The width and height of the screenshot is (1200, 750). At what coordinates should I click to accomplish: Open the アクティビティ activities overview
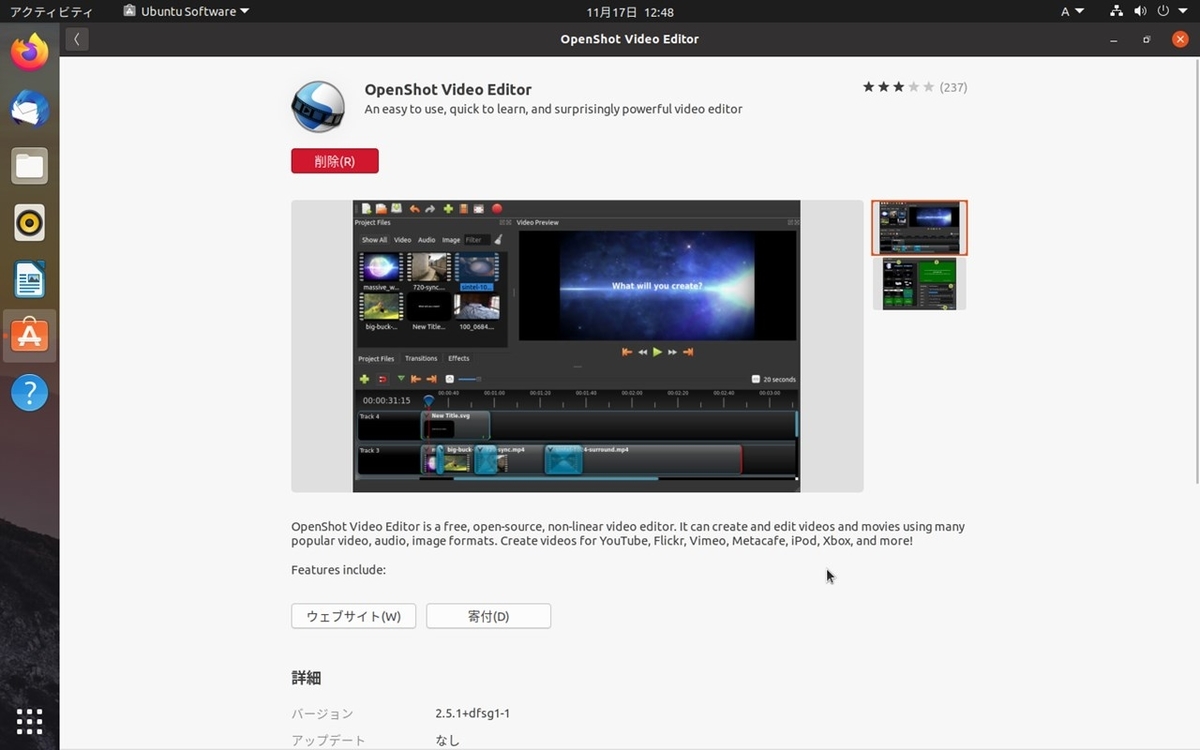[x=50, y=12]
